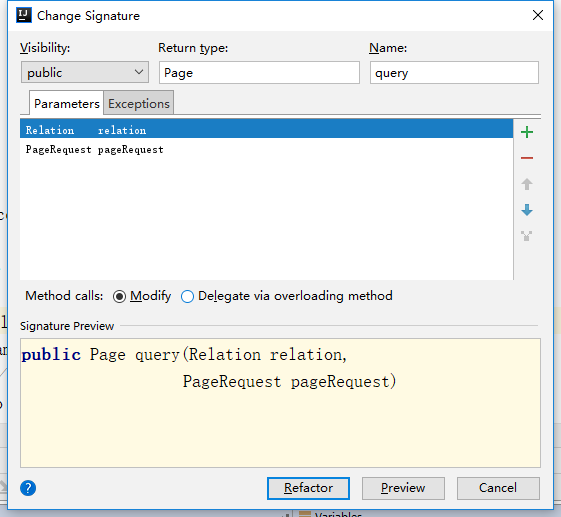Click inside the Signature Preview text area
This screenshot has width=561, height=517.
pos(280,403)
